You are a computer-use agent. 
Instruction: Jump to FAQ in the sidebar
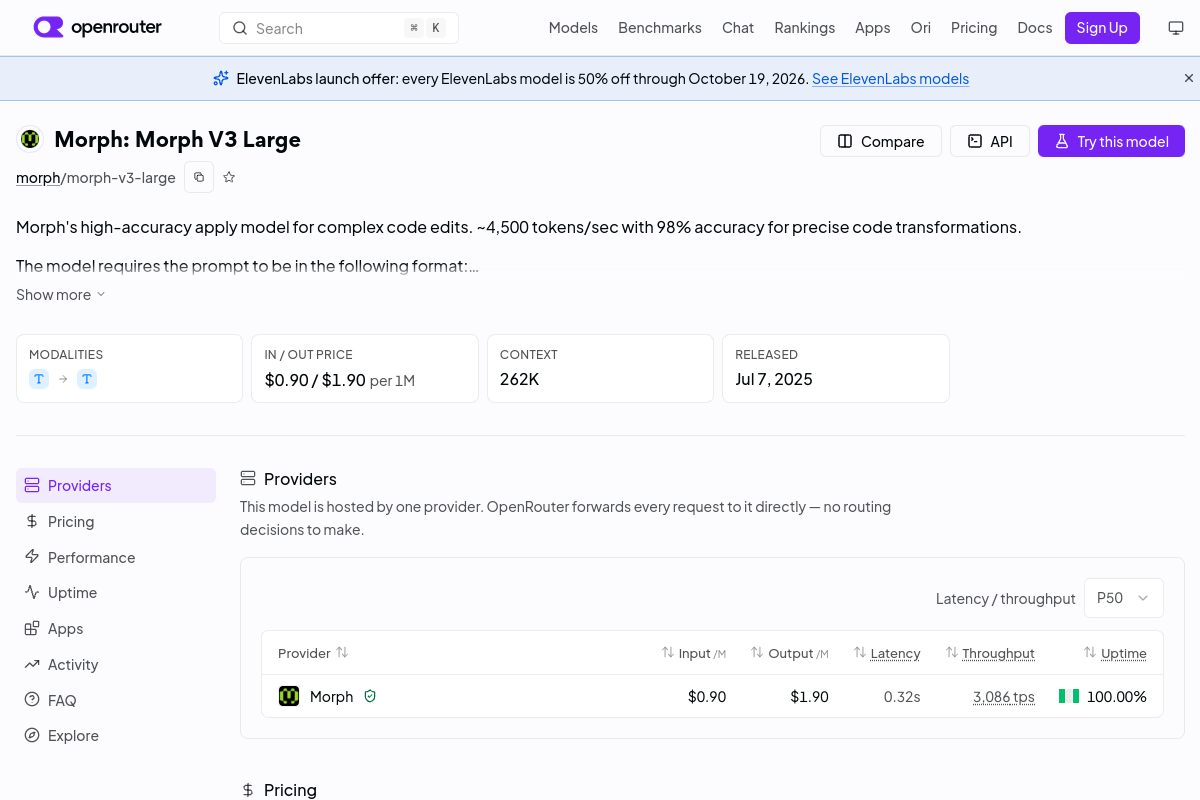point(116,701)
